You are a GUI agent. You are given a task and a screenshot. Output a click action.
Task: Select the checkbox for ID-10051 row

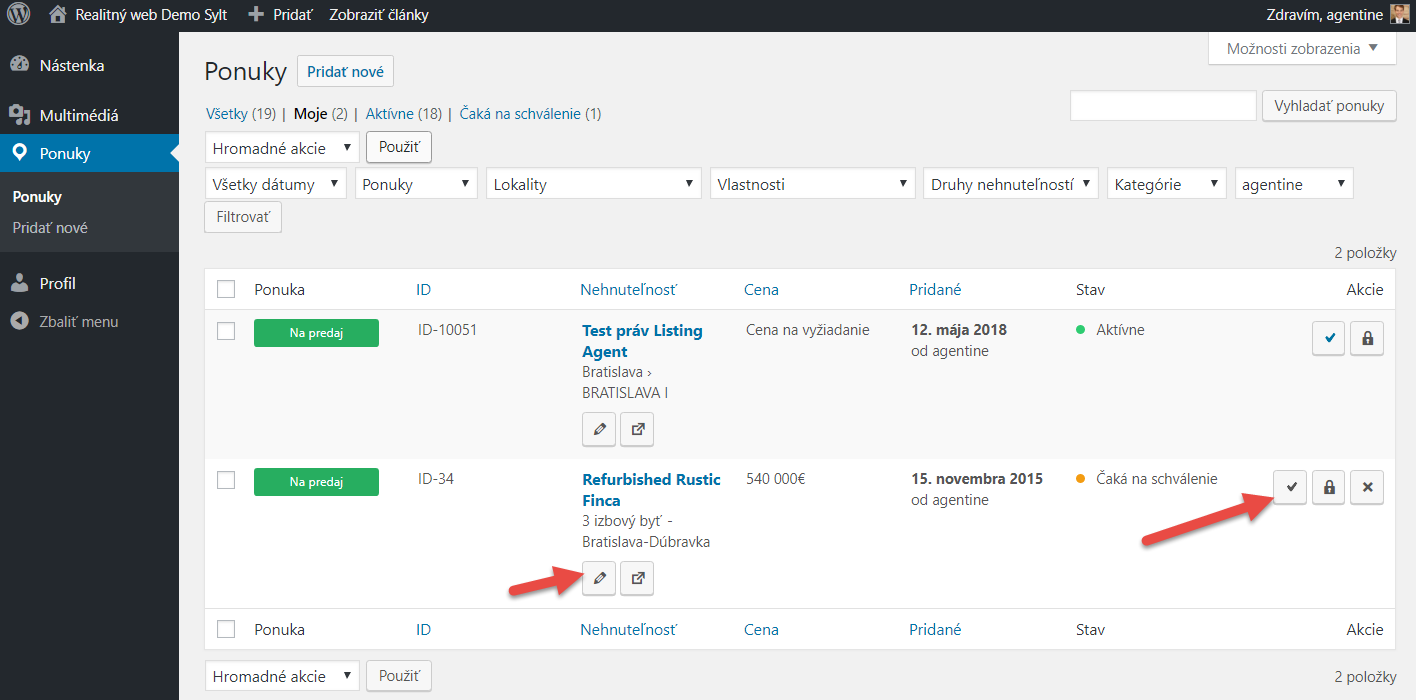point(226,331)
